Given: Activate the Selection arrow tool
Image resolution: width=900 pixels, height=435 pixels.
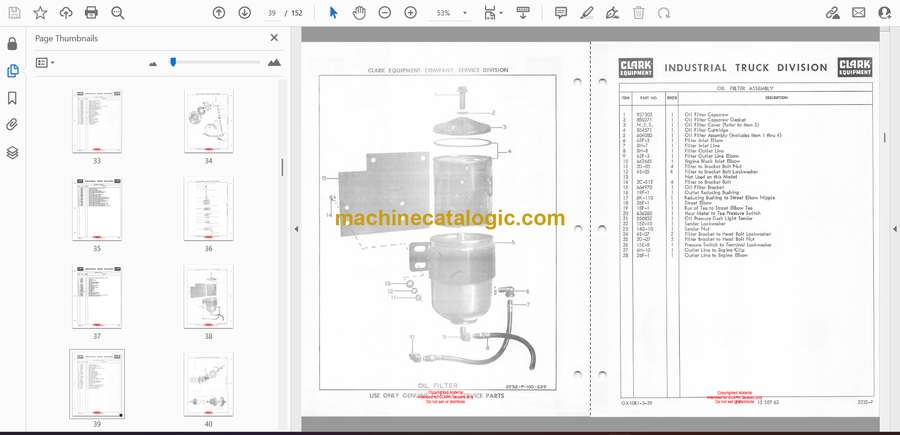Looking at the screenshot, I should (x=333, y=13).
